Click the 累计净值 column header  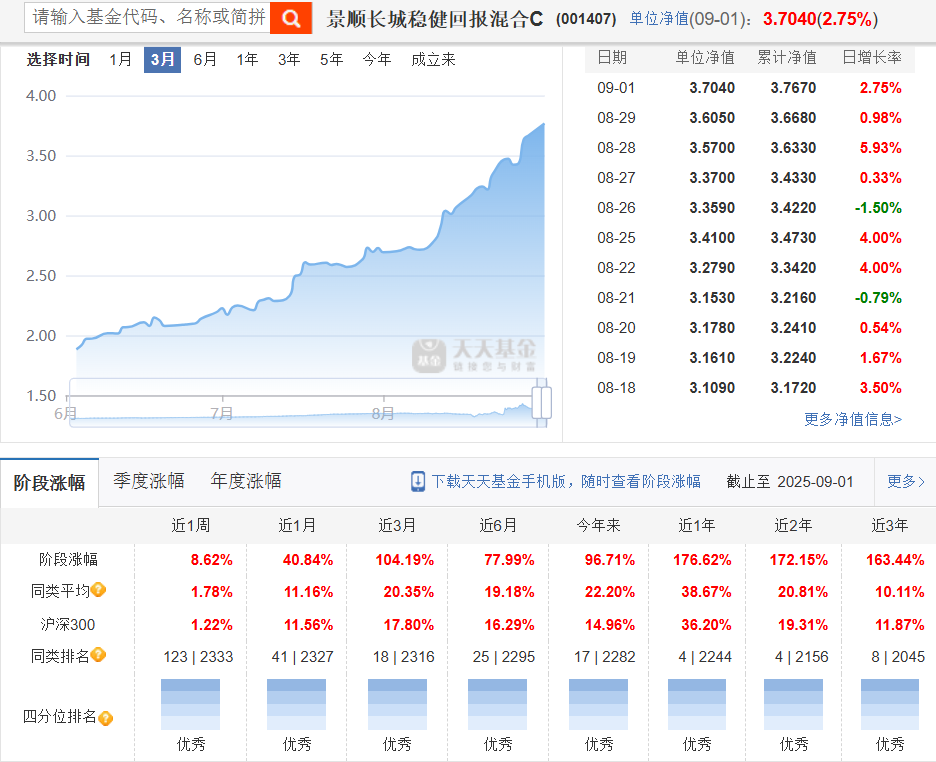787,57
